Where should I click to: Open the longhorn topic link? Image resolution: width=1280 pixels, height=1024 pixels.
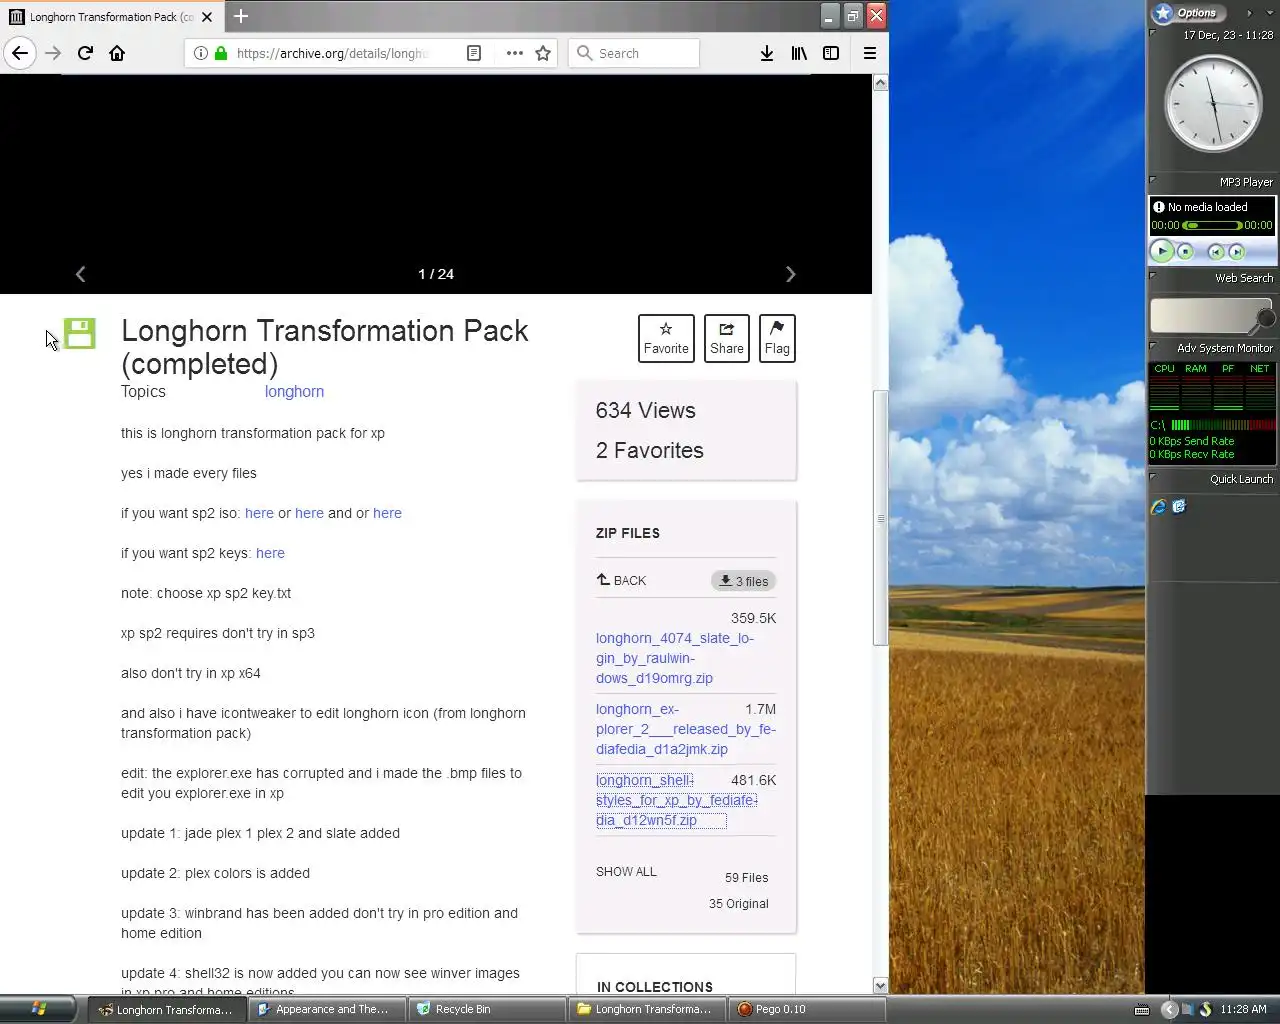pyautogui.click(x=294, y=392)
